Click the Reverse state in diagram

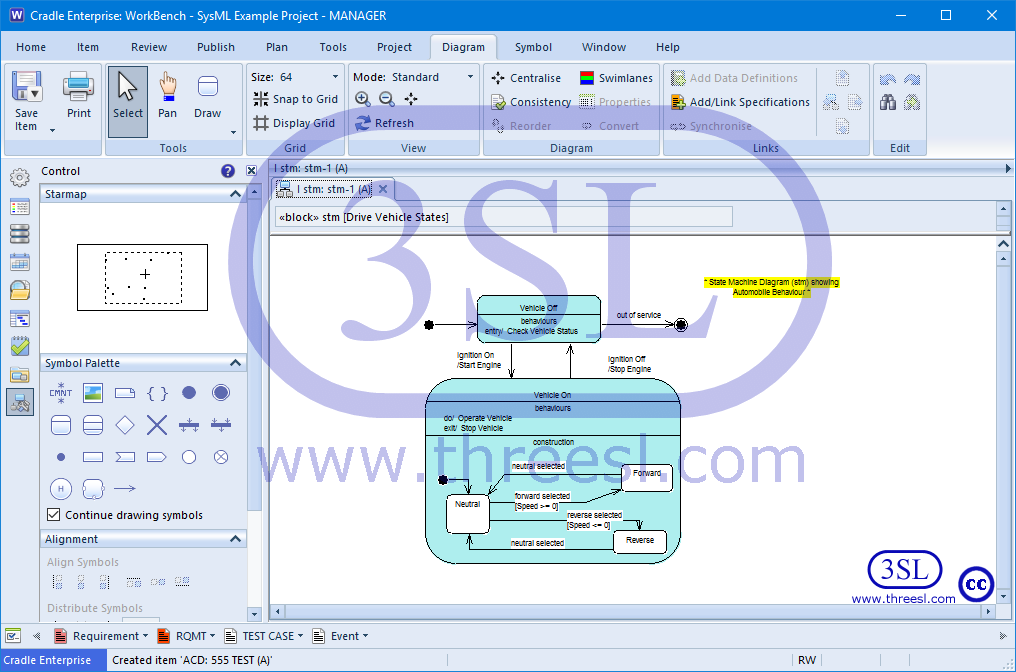[x=640, y=542]
